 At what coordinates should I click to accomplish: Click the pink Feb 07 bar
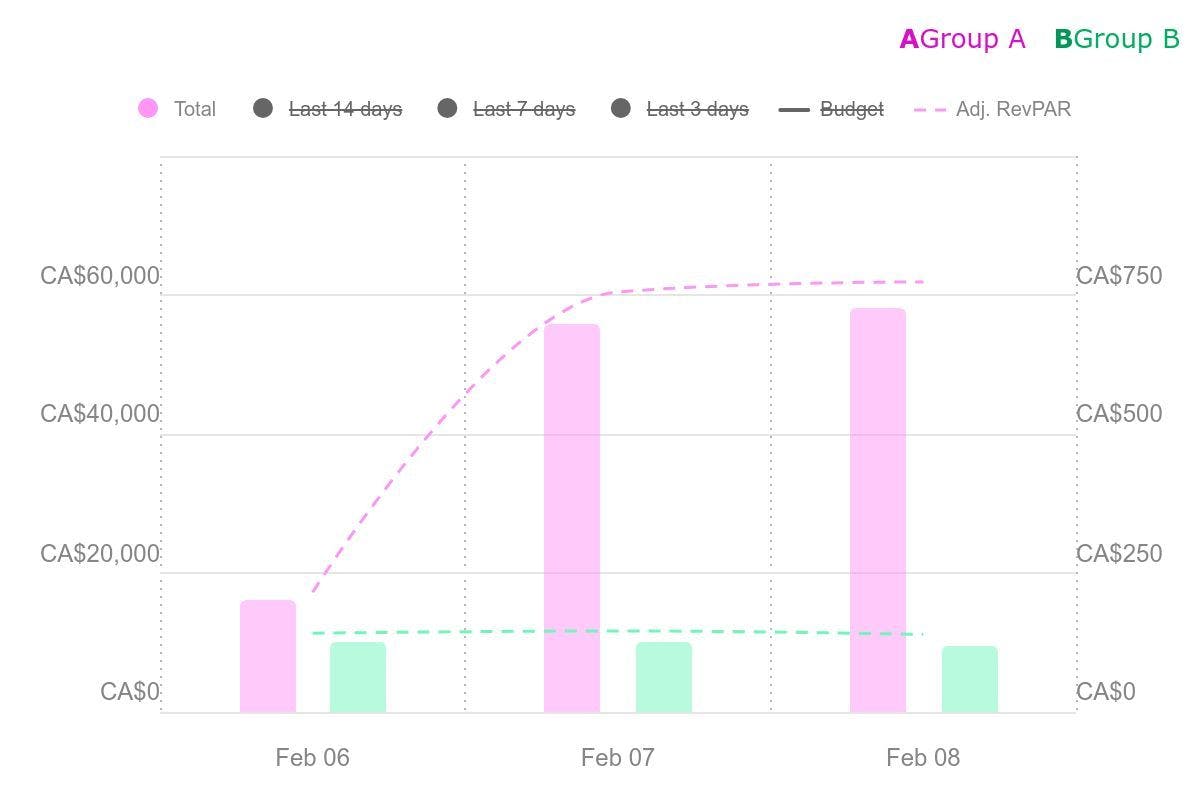click(572, 518)
